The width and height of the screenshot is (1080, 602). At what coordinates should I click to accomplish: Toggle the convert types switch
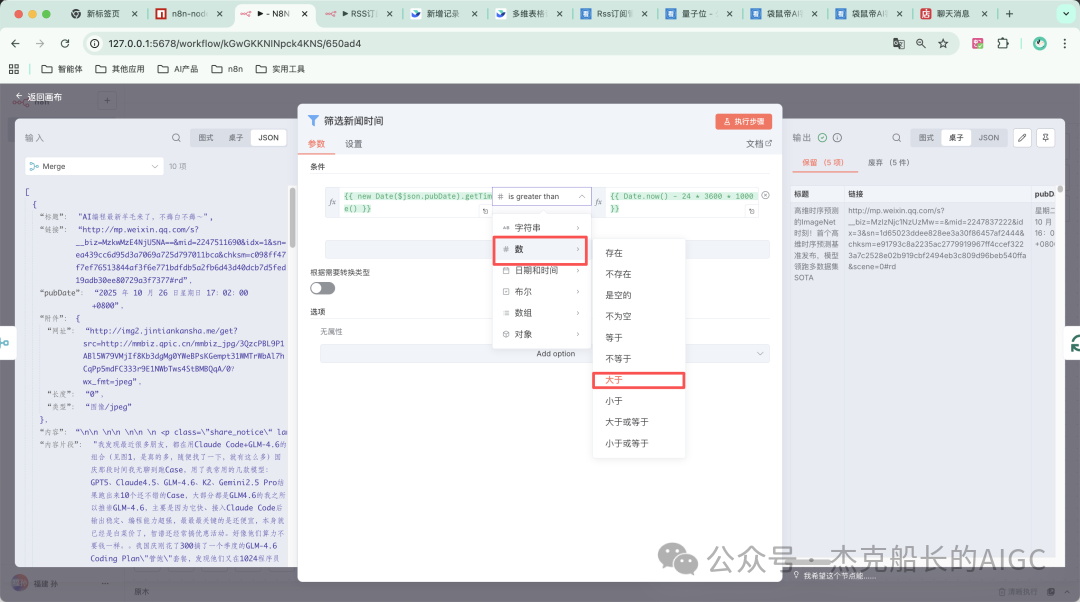[x=322, y=288]
